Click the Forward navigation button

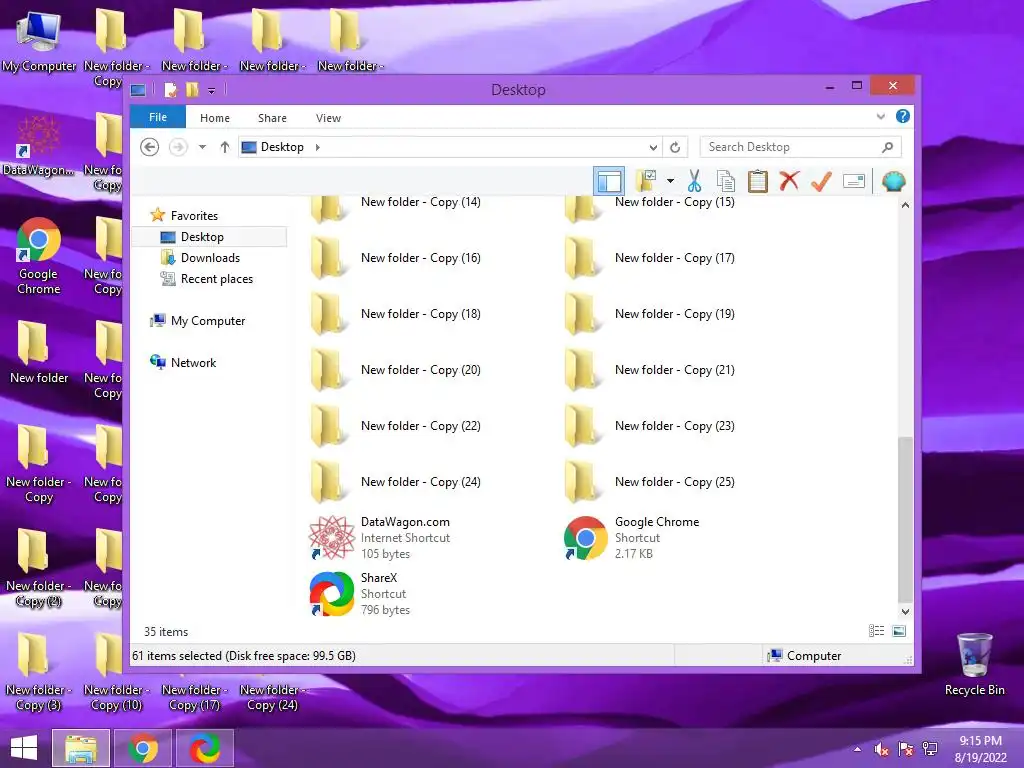pyautogui.click(x=178, y=147)
